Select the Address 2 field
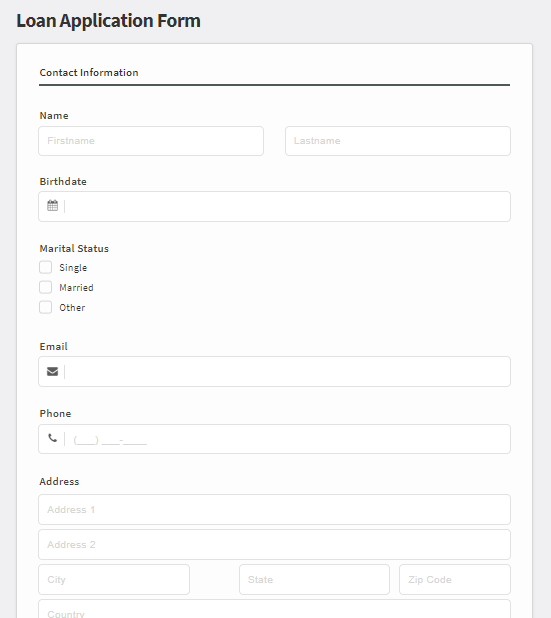Image resolution: width=551 pixels, height=618 pixels. click(x=274, y=544)
